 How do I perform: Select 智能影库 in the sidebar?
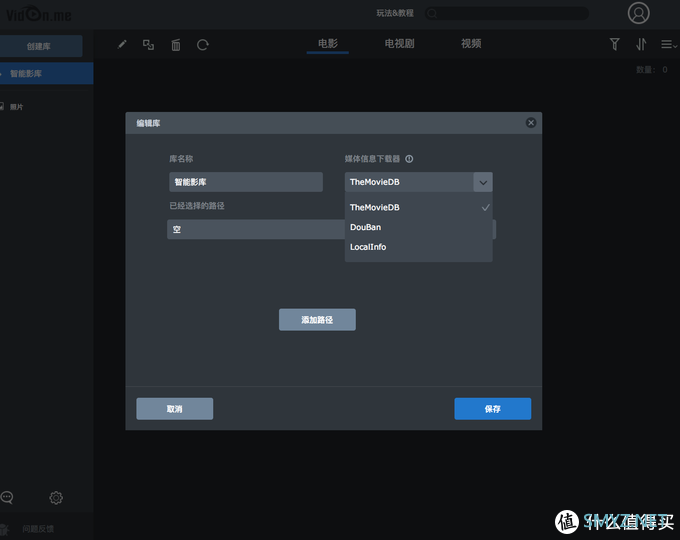click(46, 73)
